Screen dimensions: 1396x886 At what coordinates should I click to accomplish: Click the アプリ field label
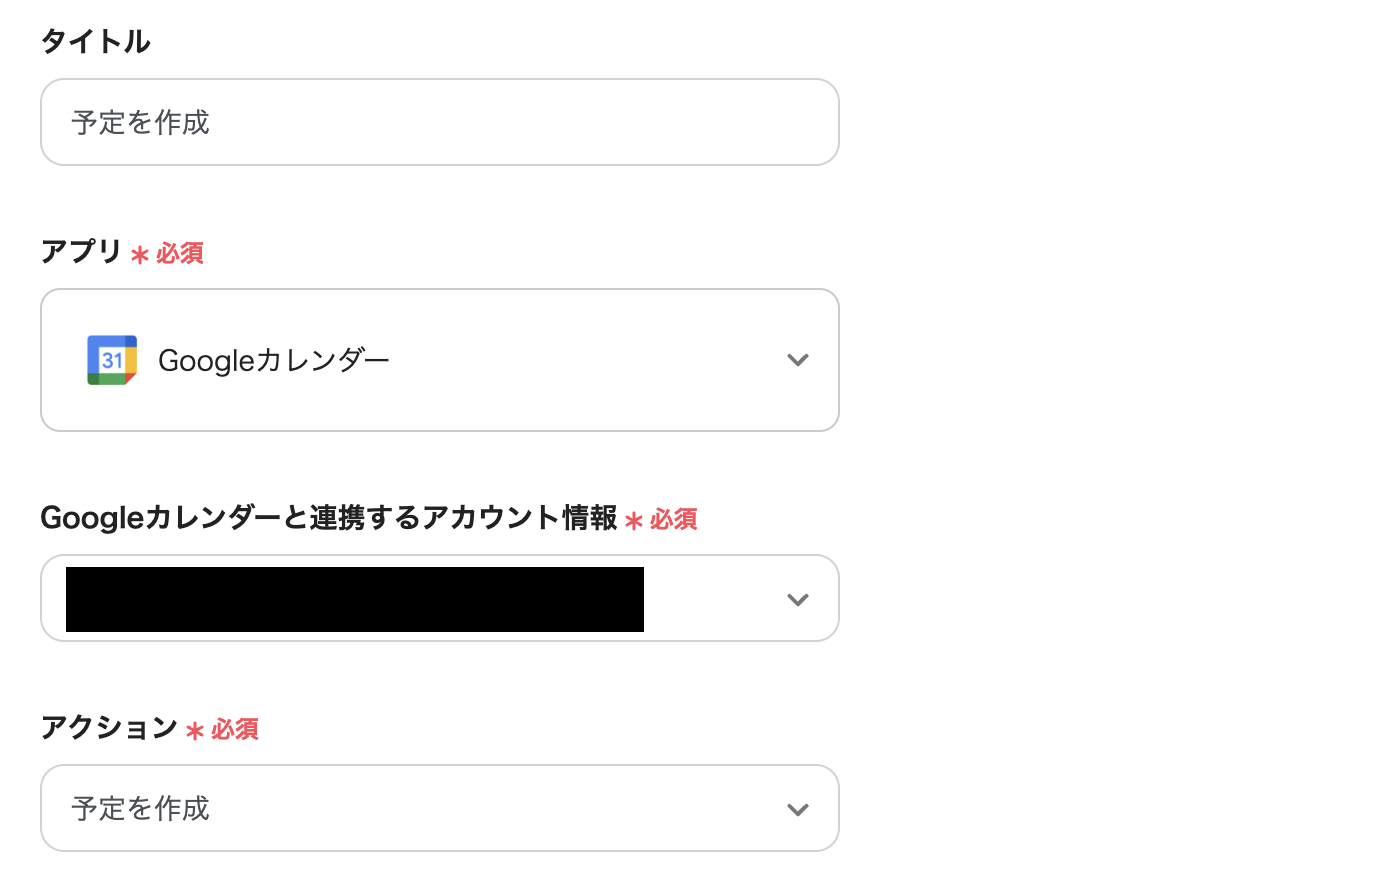tap(81, 251)
